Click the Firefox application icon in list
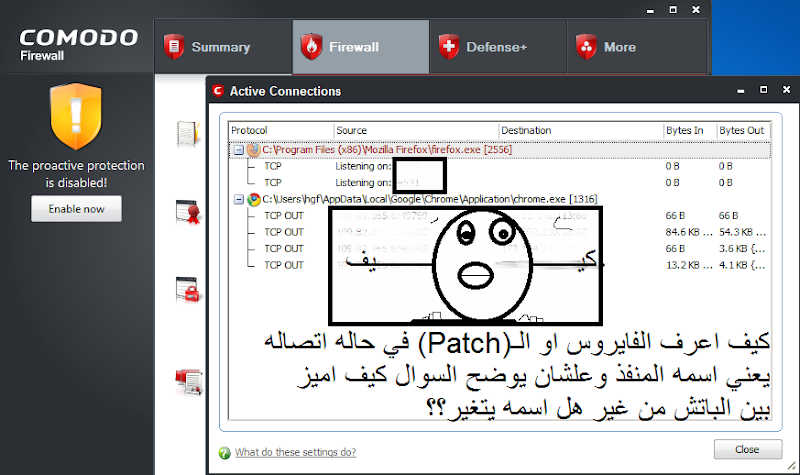Screen dimensions: 800x475 pyautogui.click(x=254, y=149)
